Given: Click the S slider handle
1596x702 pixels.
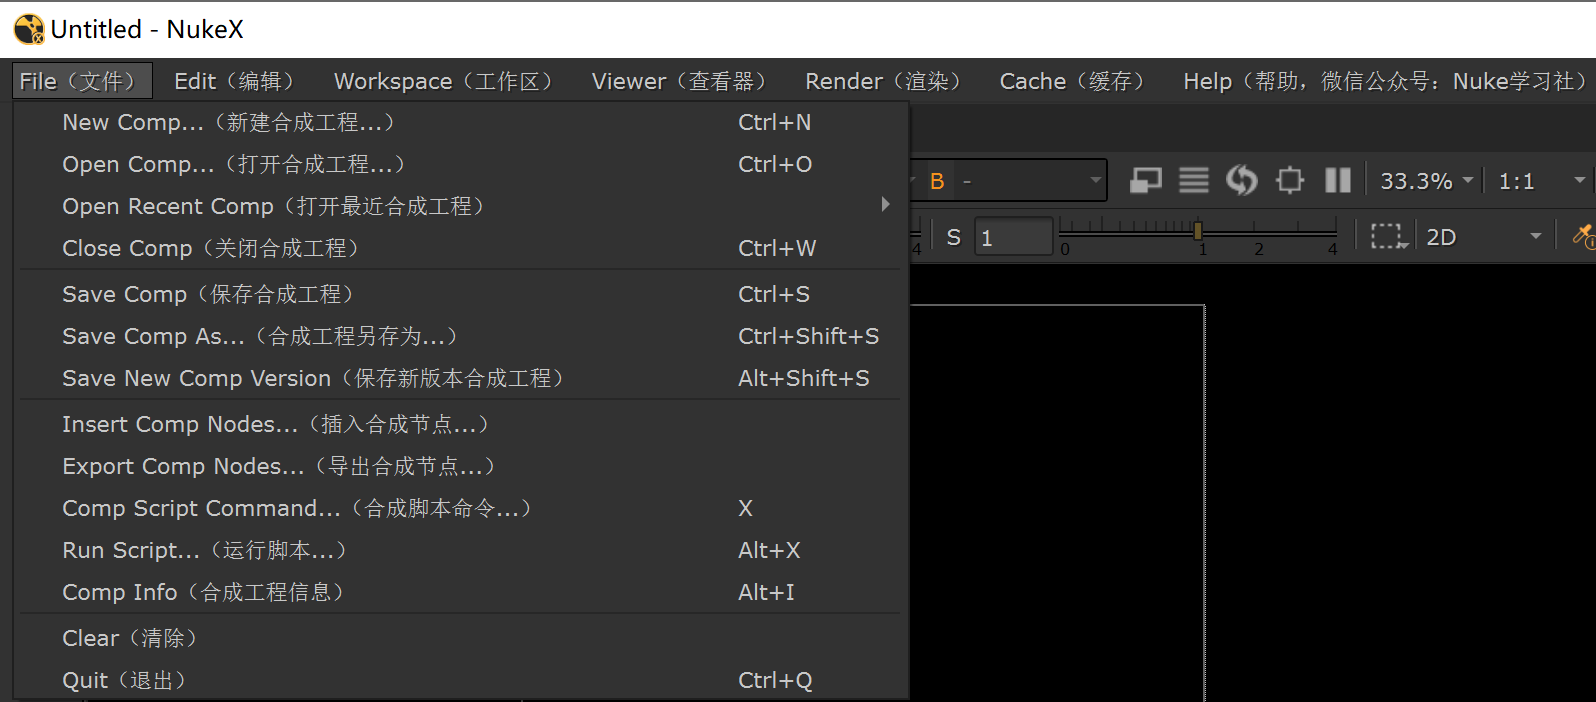Looking at the screenshot, I should (1198, 230).
